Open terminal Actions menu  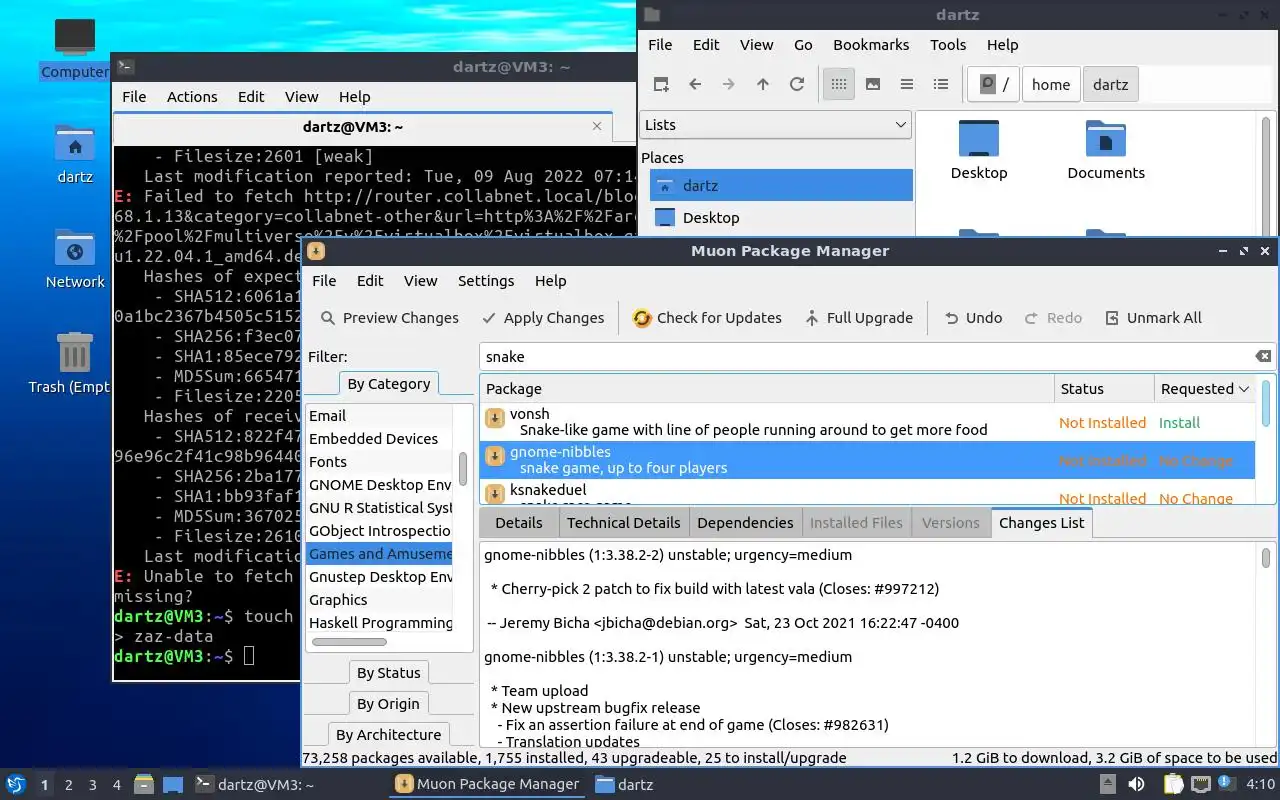(192, 97)
